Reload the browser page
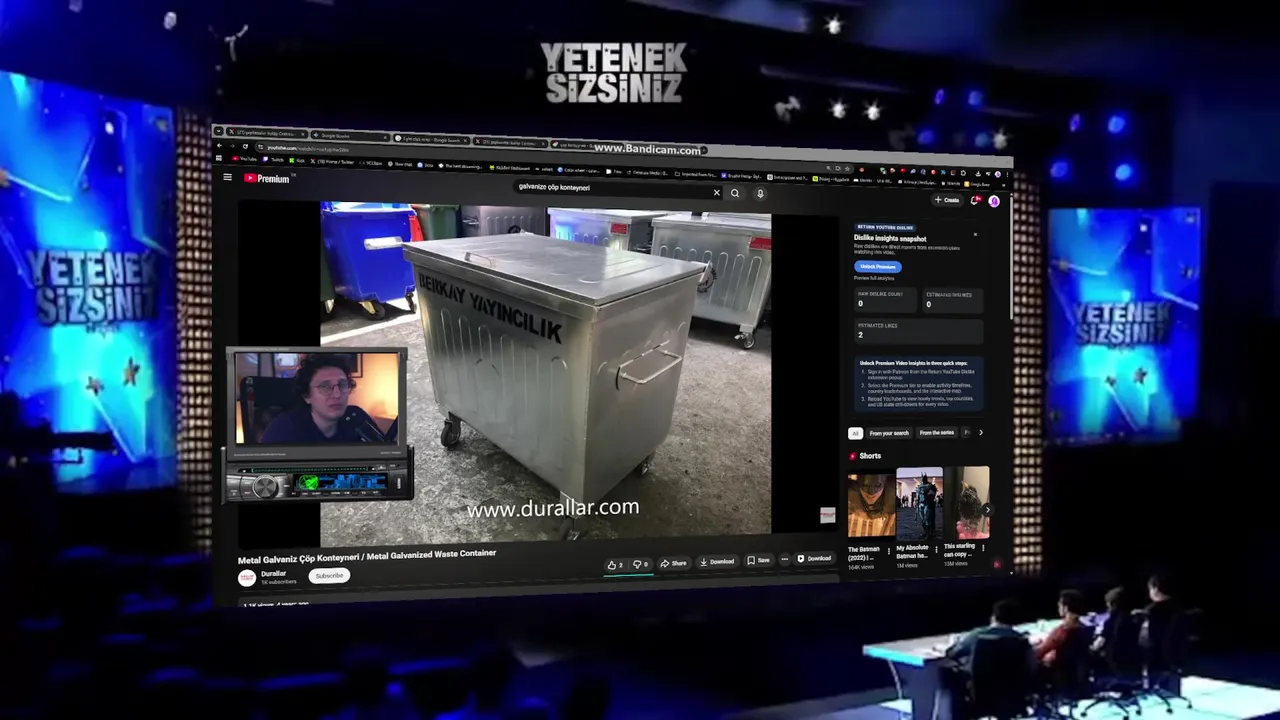Image resolution: width=1280 pixels, height=720 pixels. [x=245, y=147]
